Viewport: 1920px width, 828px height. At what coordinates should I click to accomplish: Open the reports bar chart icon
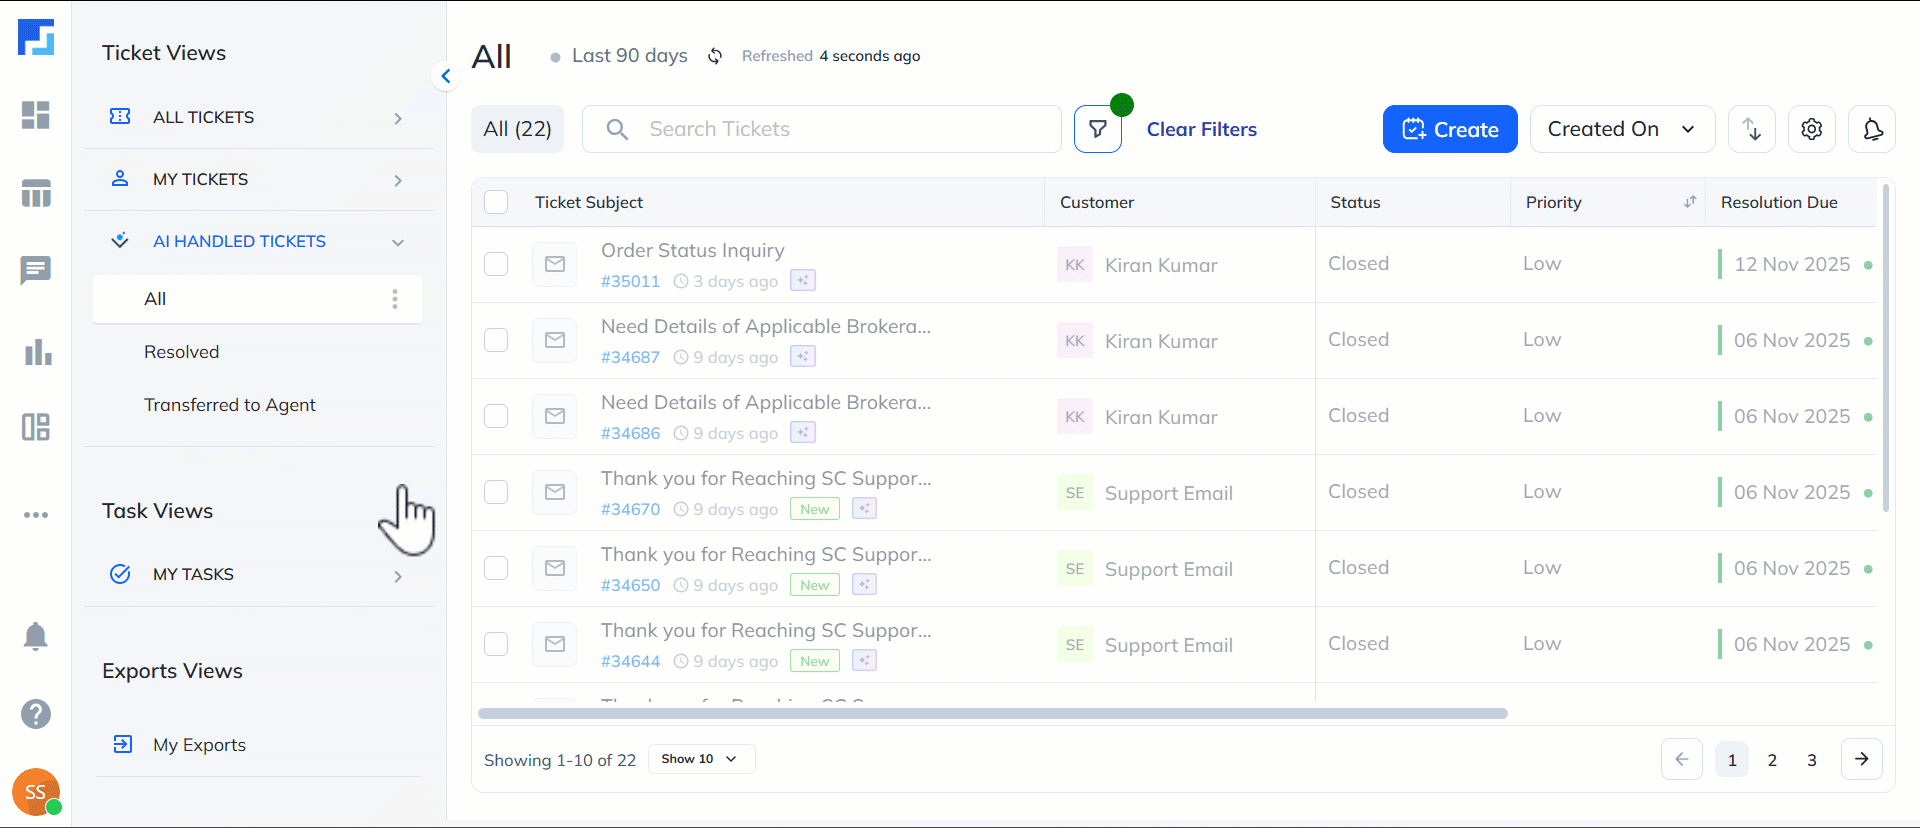37,352
